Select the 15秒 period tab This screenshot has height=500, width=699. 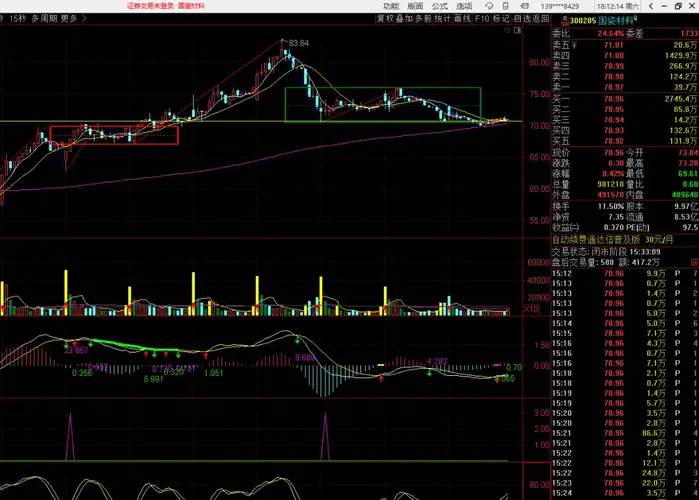click(x=18, y=18)
